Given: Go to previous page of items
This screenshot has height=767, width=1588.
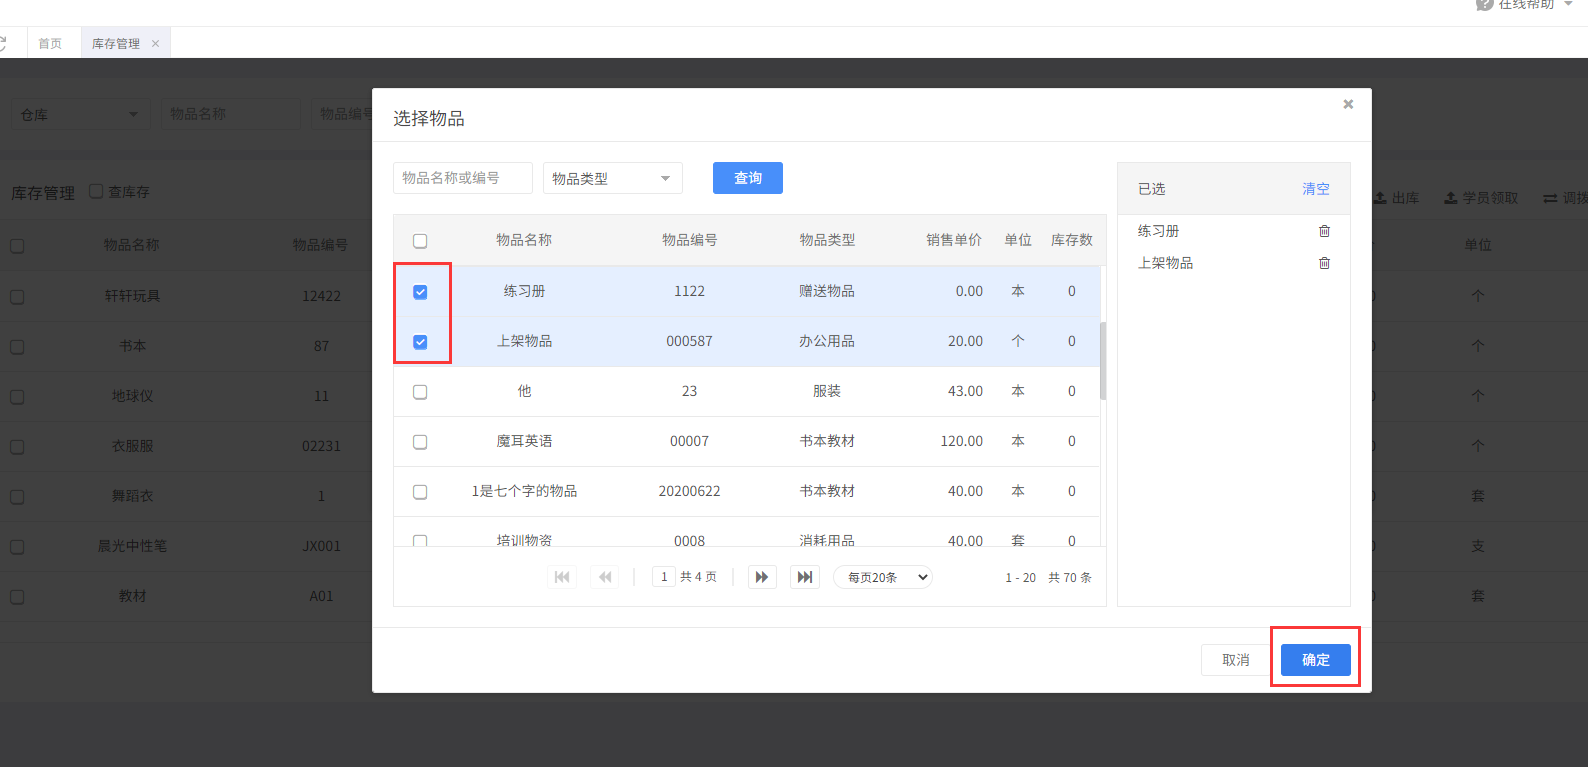Looking at the screenshot, I should pyautogui.click(x=604, y=577).
